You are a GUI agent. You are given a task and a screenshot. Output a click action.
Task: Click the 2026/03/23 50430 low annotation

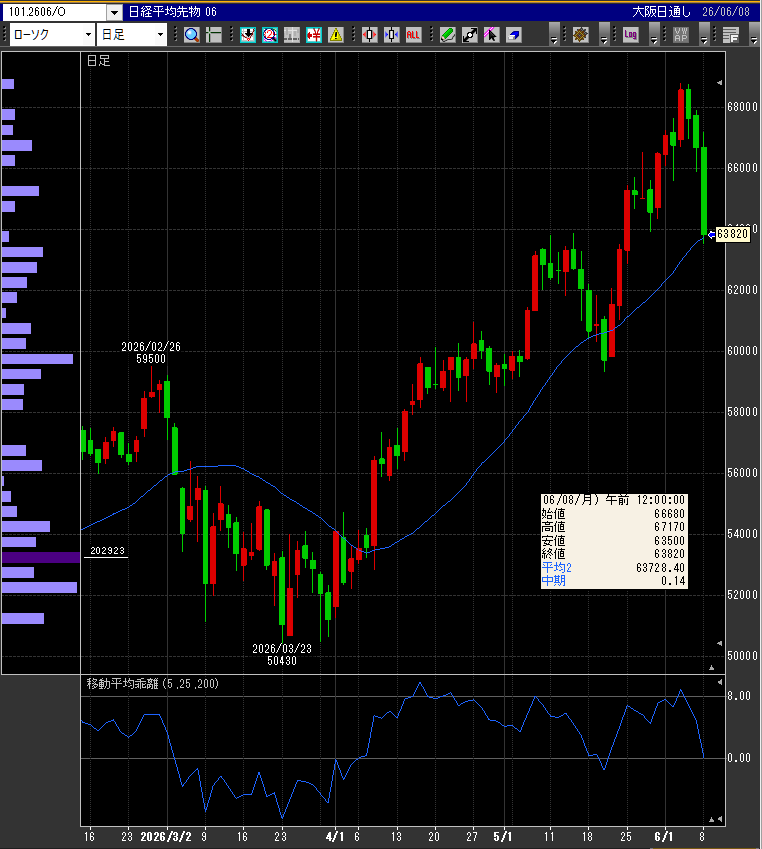(x=282, y=654)
